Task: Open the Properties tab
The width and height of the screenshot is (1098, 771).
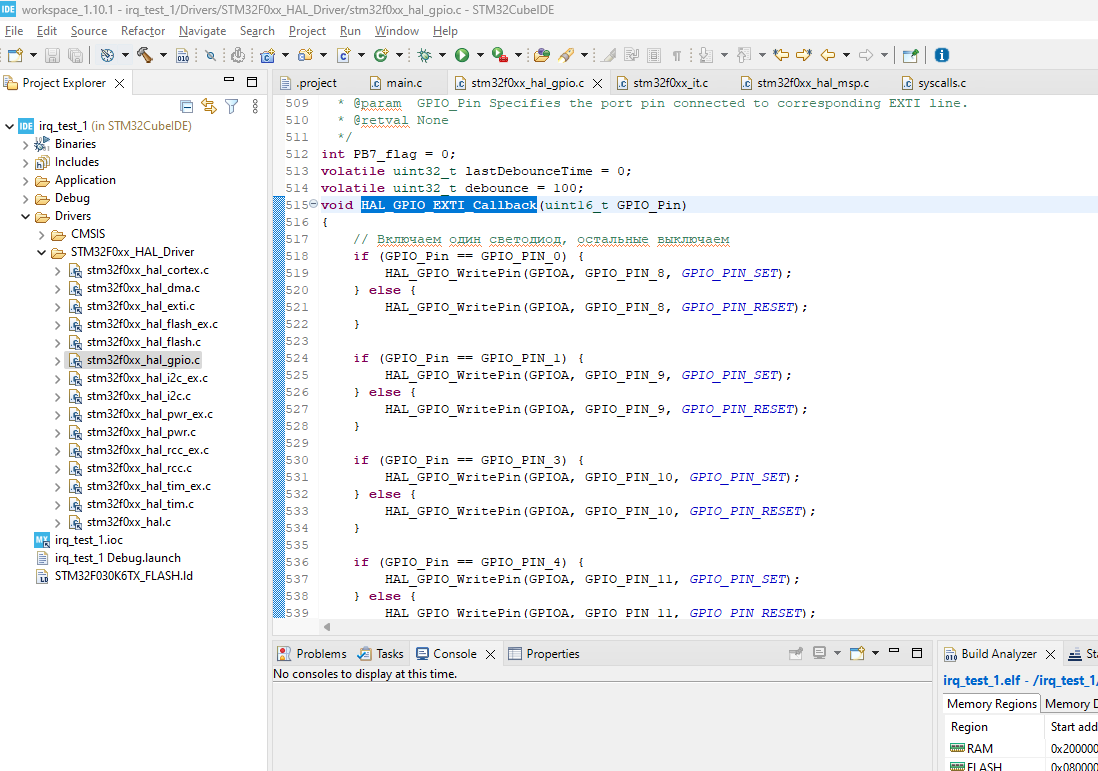Action: 544,653
